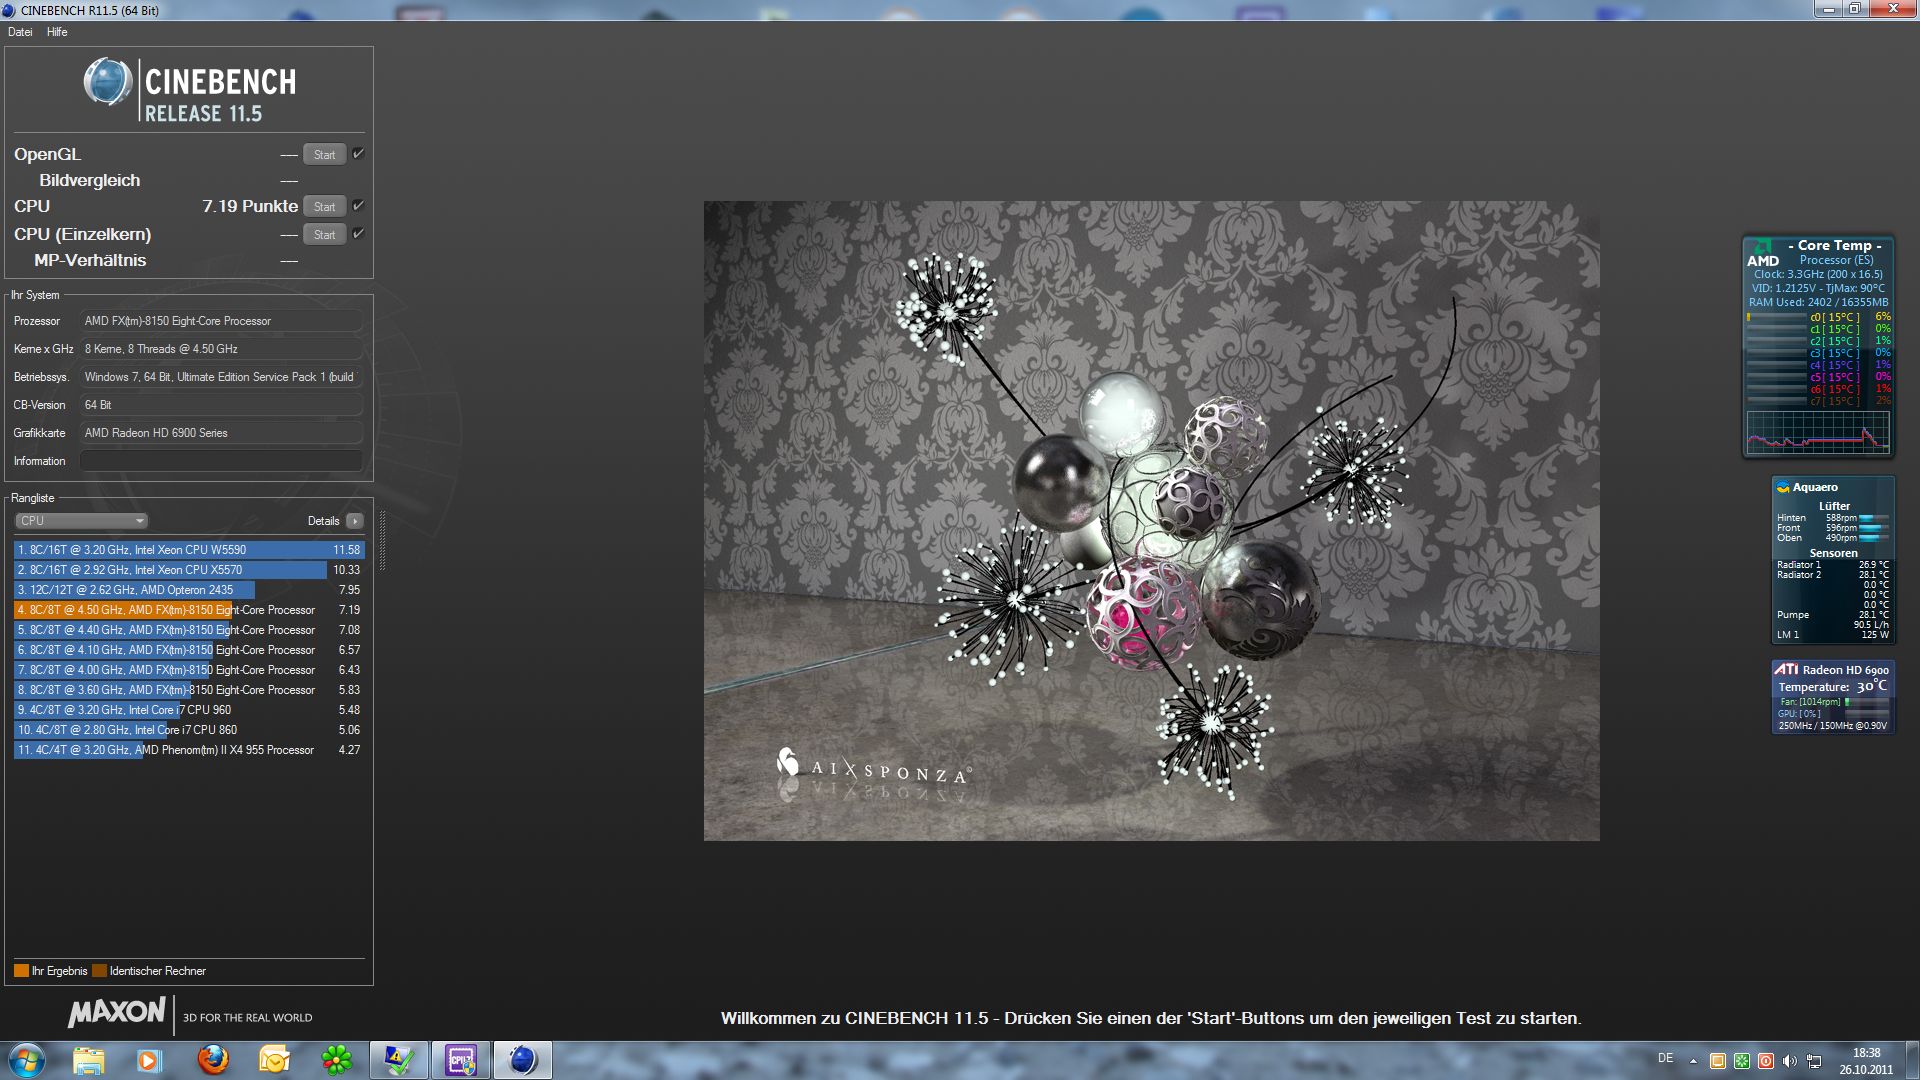Start the CPU benchmark

point(325,206)
